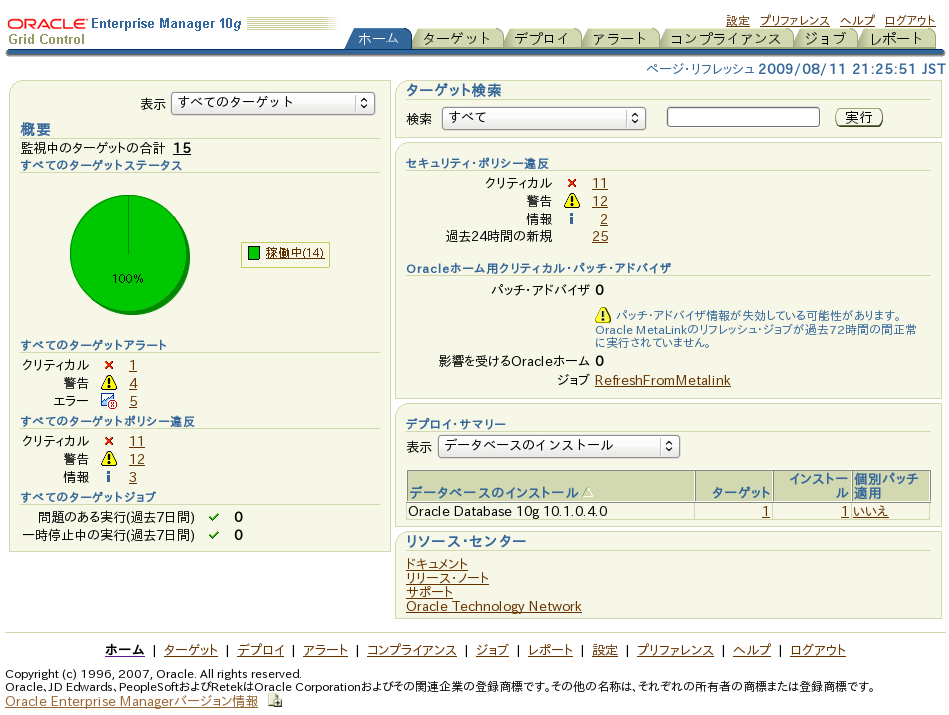Open Oracle Enterprise Managerバージョン情報 link
The height and width of the screenshot is (715, 949).
point(132,701)
